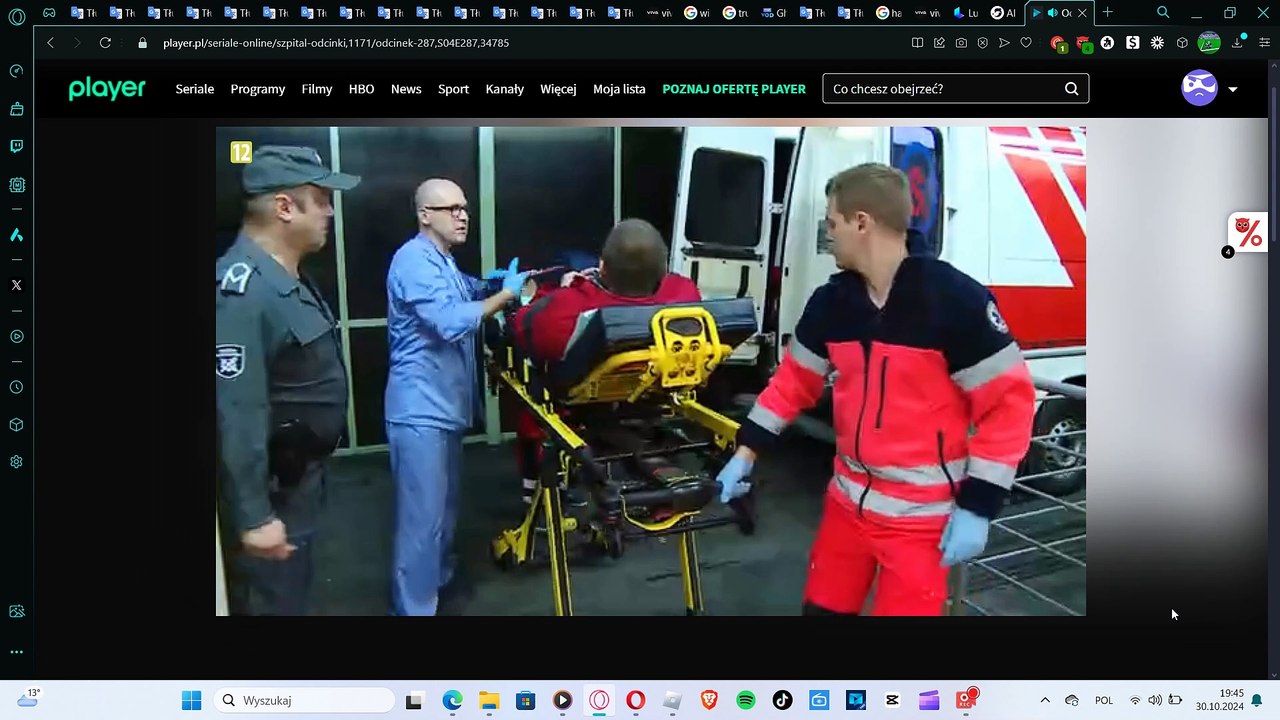Open the percent discount badge on the right
This screenshot has width=1280, height=720.
[1248, 233]
